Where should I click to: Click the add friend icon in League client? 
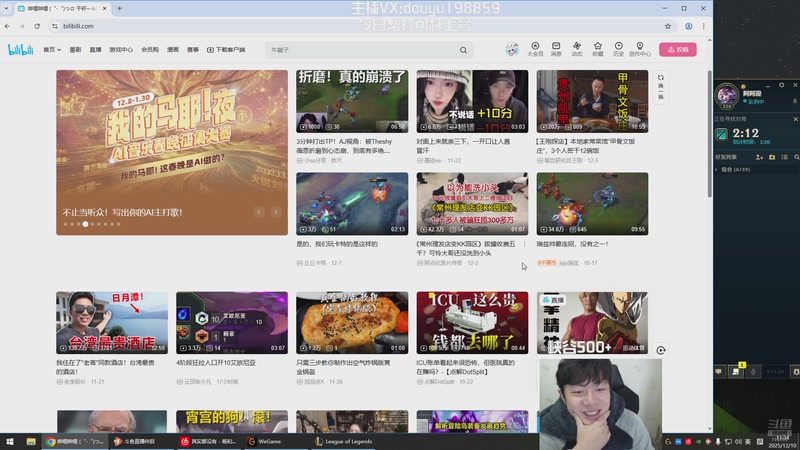(x=759, y=157)
